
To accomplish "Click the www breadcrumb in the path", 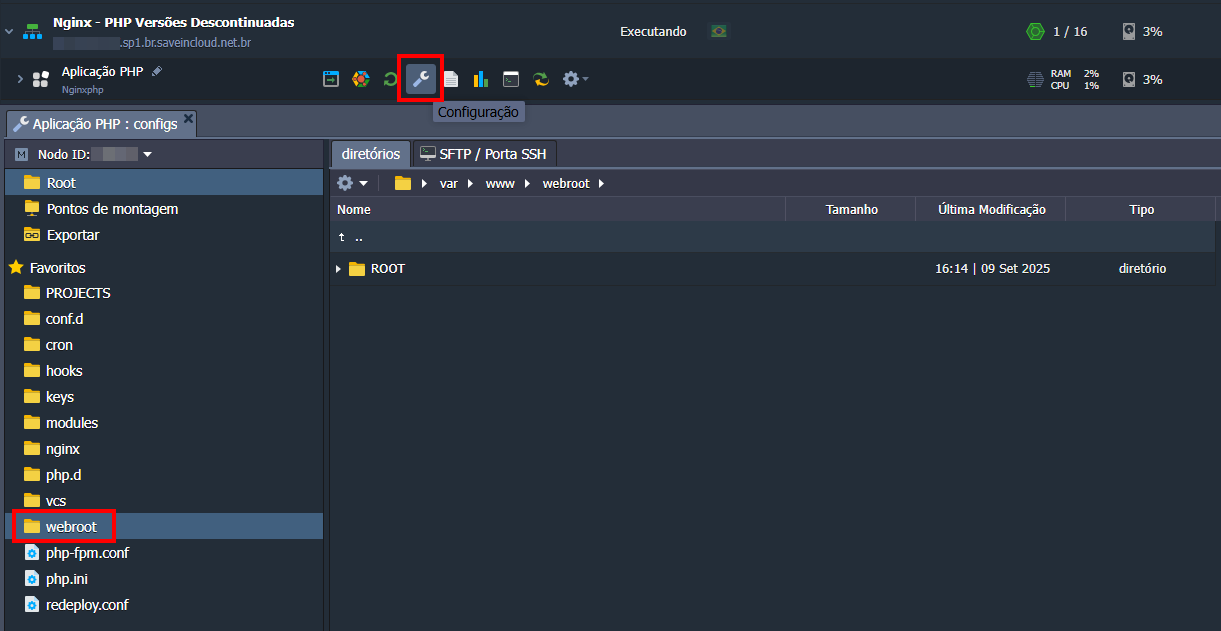I will click(498, 184).
